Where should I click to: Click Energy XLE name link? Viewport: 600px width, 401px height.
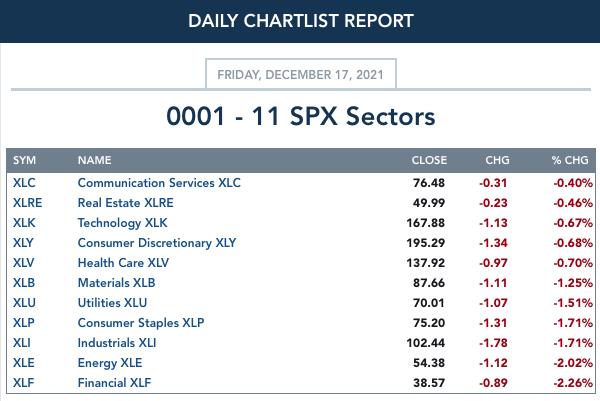(x=110, y=363)
